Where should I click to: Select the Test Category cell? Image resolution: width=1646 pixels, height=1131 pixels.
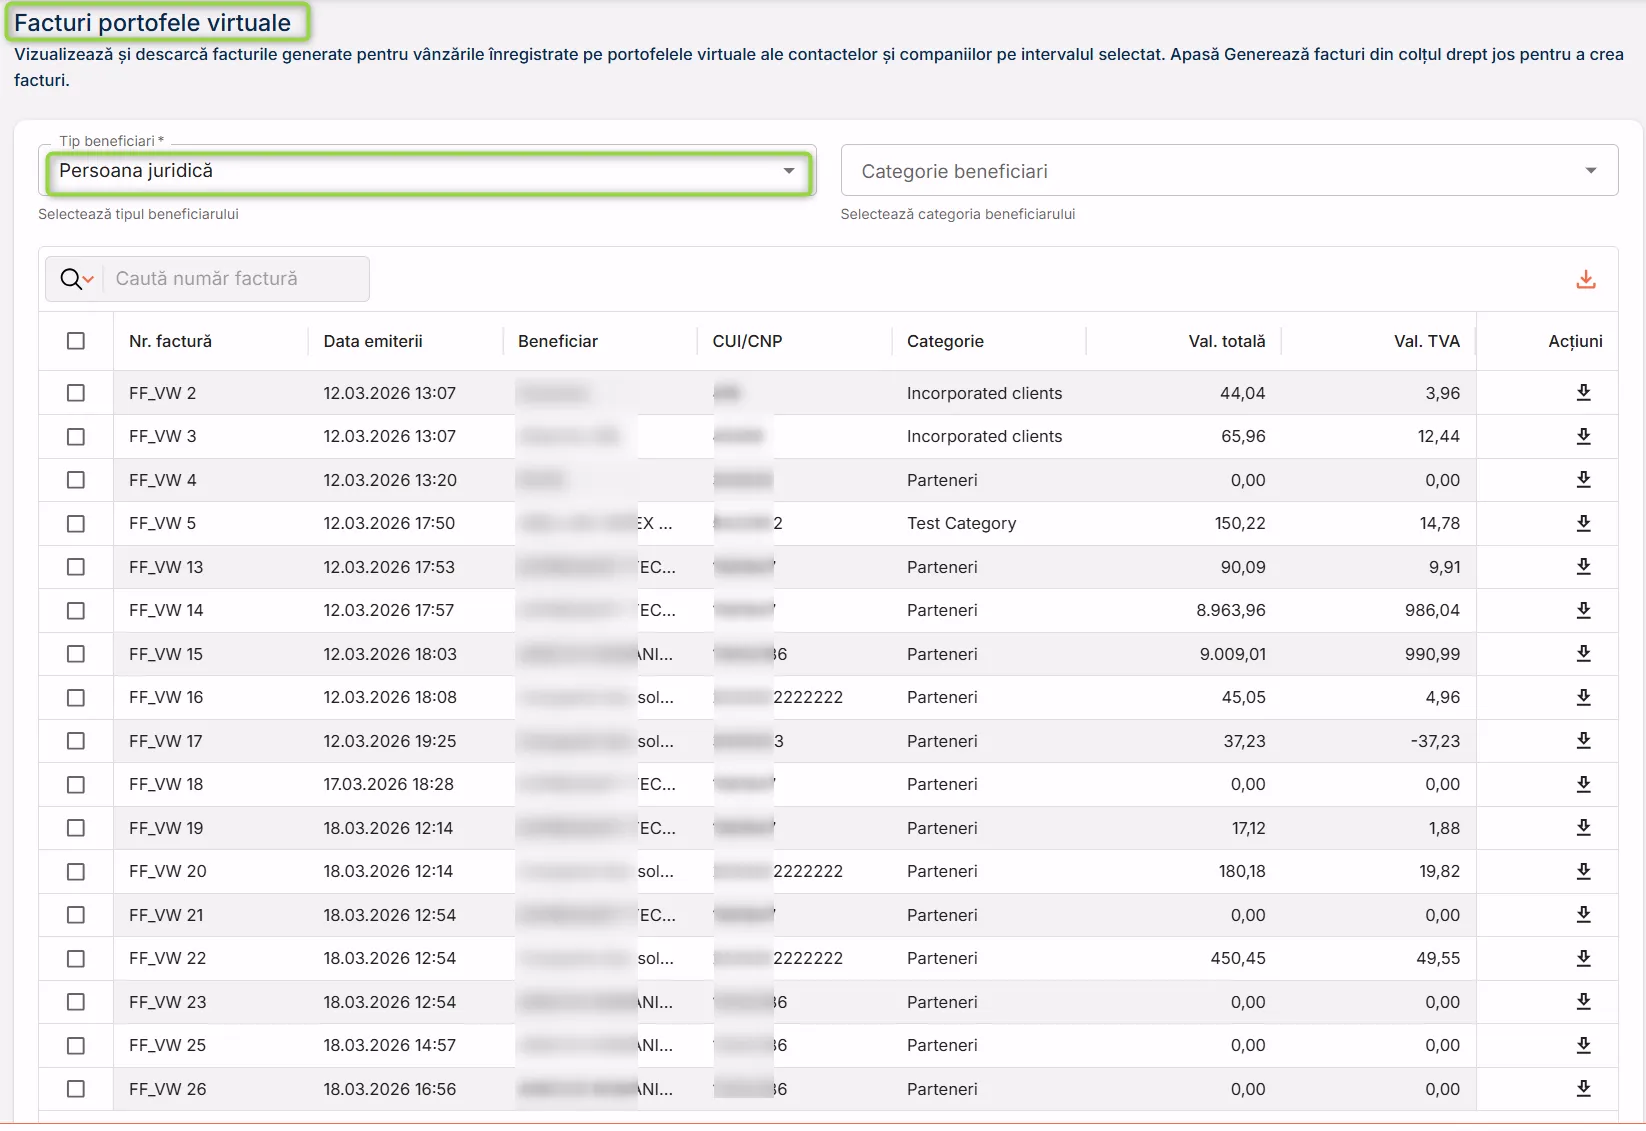pos(961,523)
